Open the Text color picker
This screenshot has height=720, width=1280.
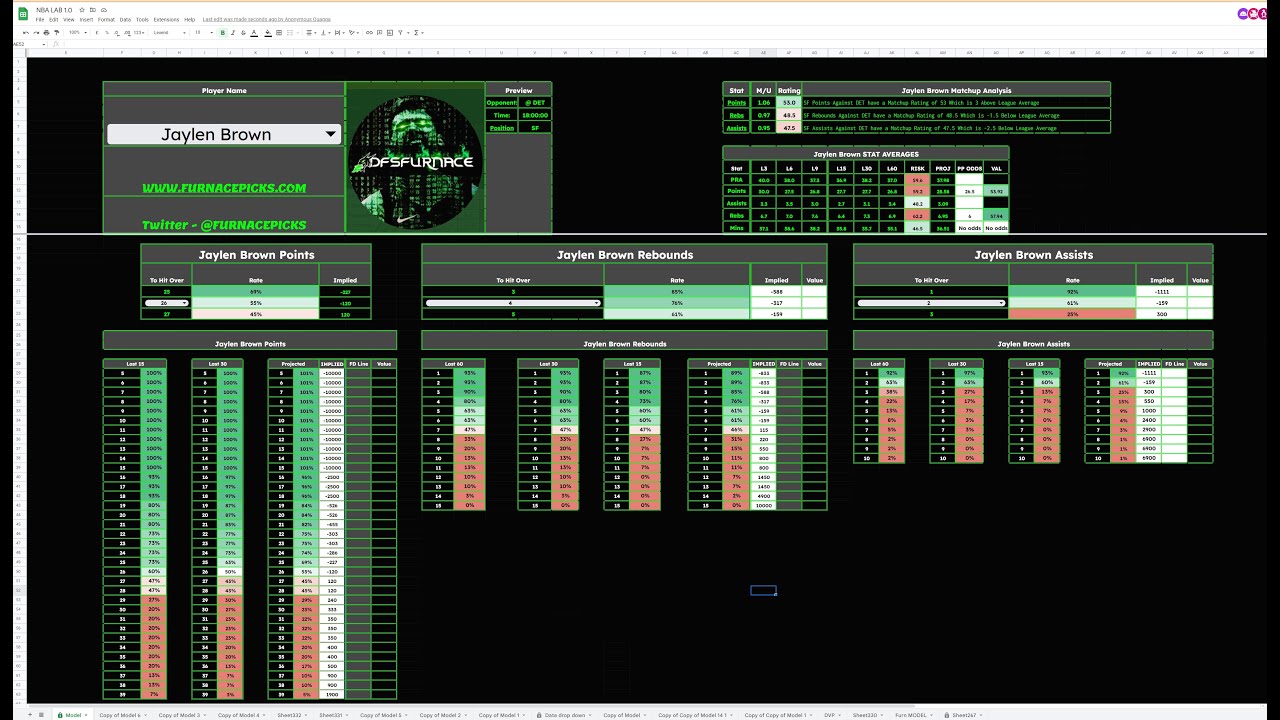point(254,32)
